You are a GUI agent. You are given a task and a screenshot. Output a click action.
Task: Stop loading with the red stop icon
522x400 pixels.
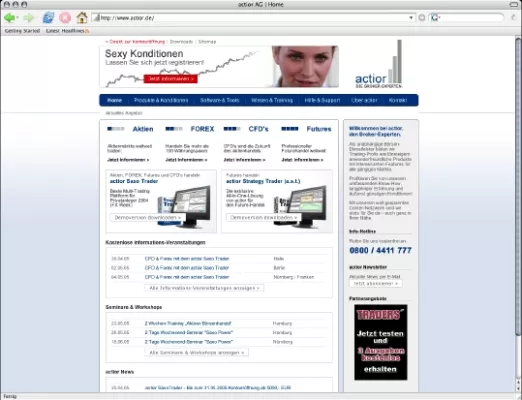[65, 18]
